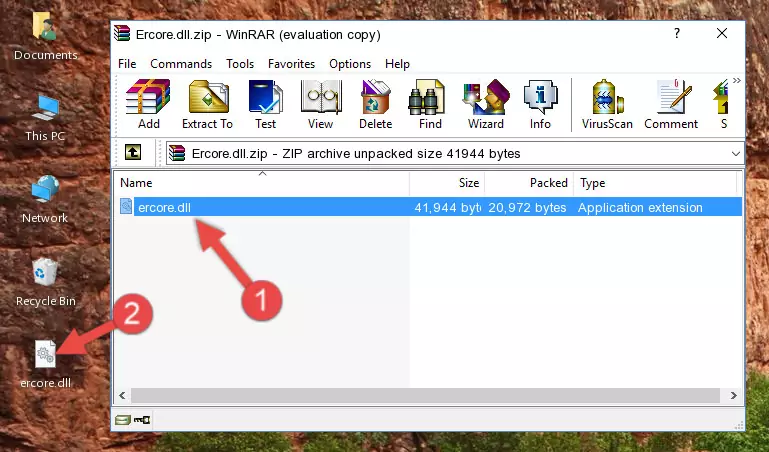The image size is (769, 452).
Task: Sort by Size column header
Action: [x=447, y=183]
